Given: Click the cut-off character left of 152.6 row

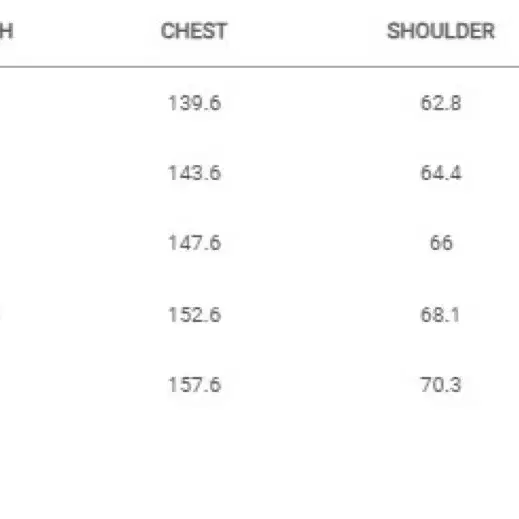Looking at the screenshot, I should pyautogui.click(x=1, y=315).
